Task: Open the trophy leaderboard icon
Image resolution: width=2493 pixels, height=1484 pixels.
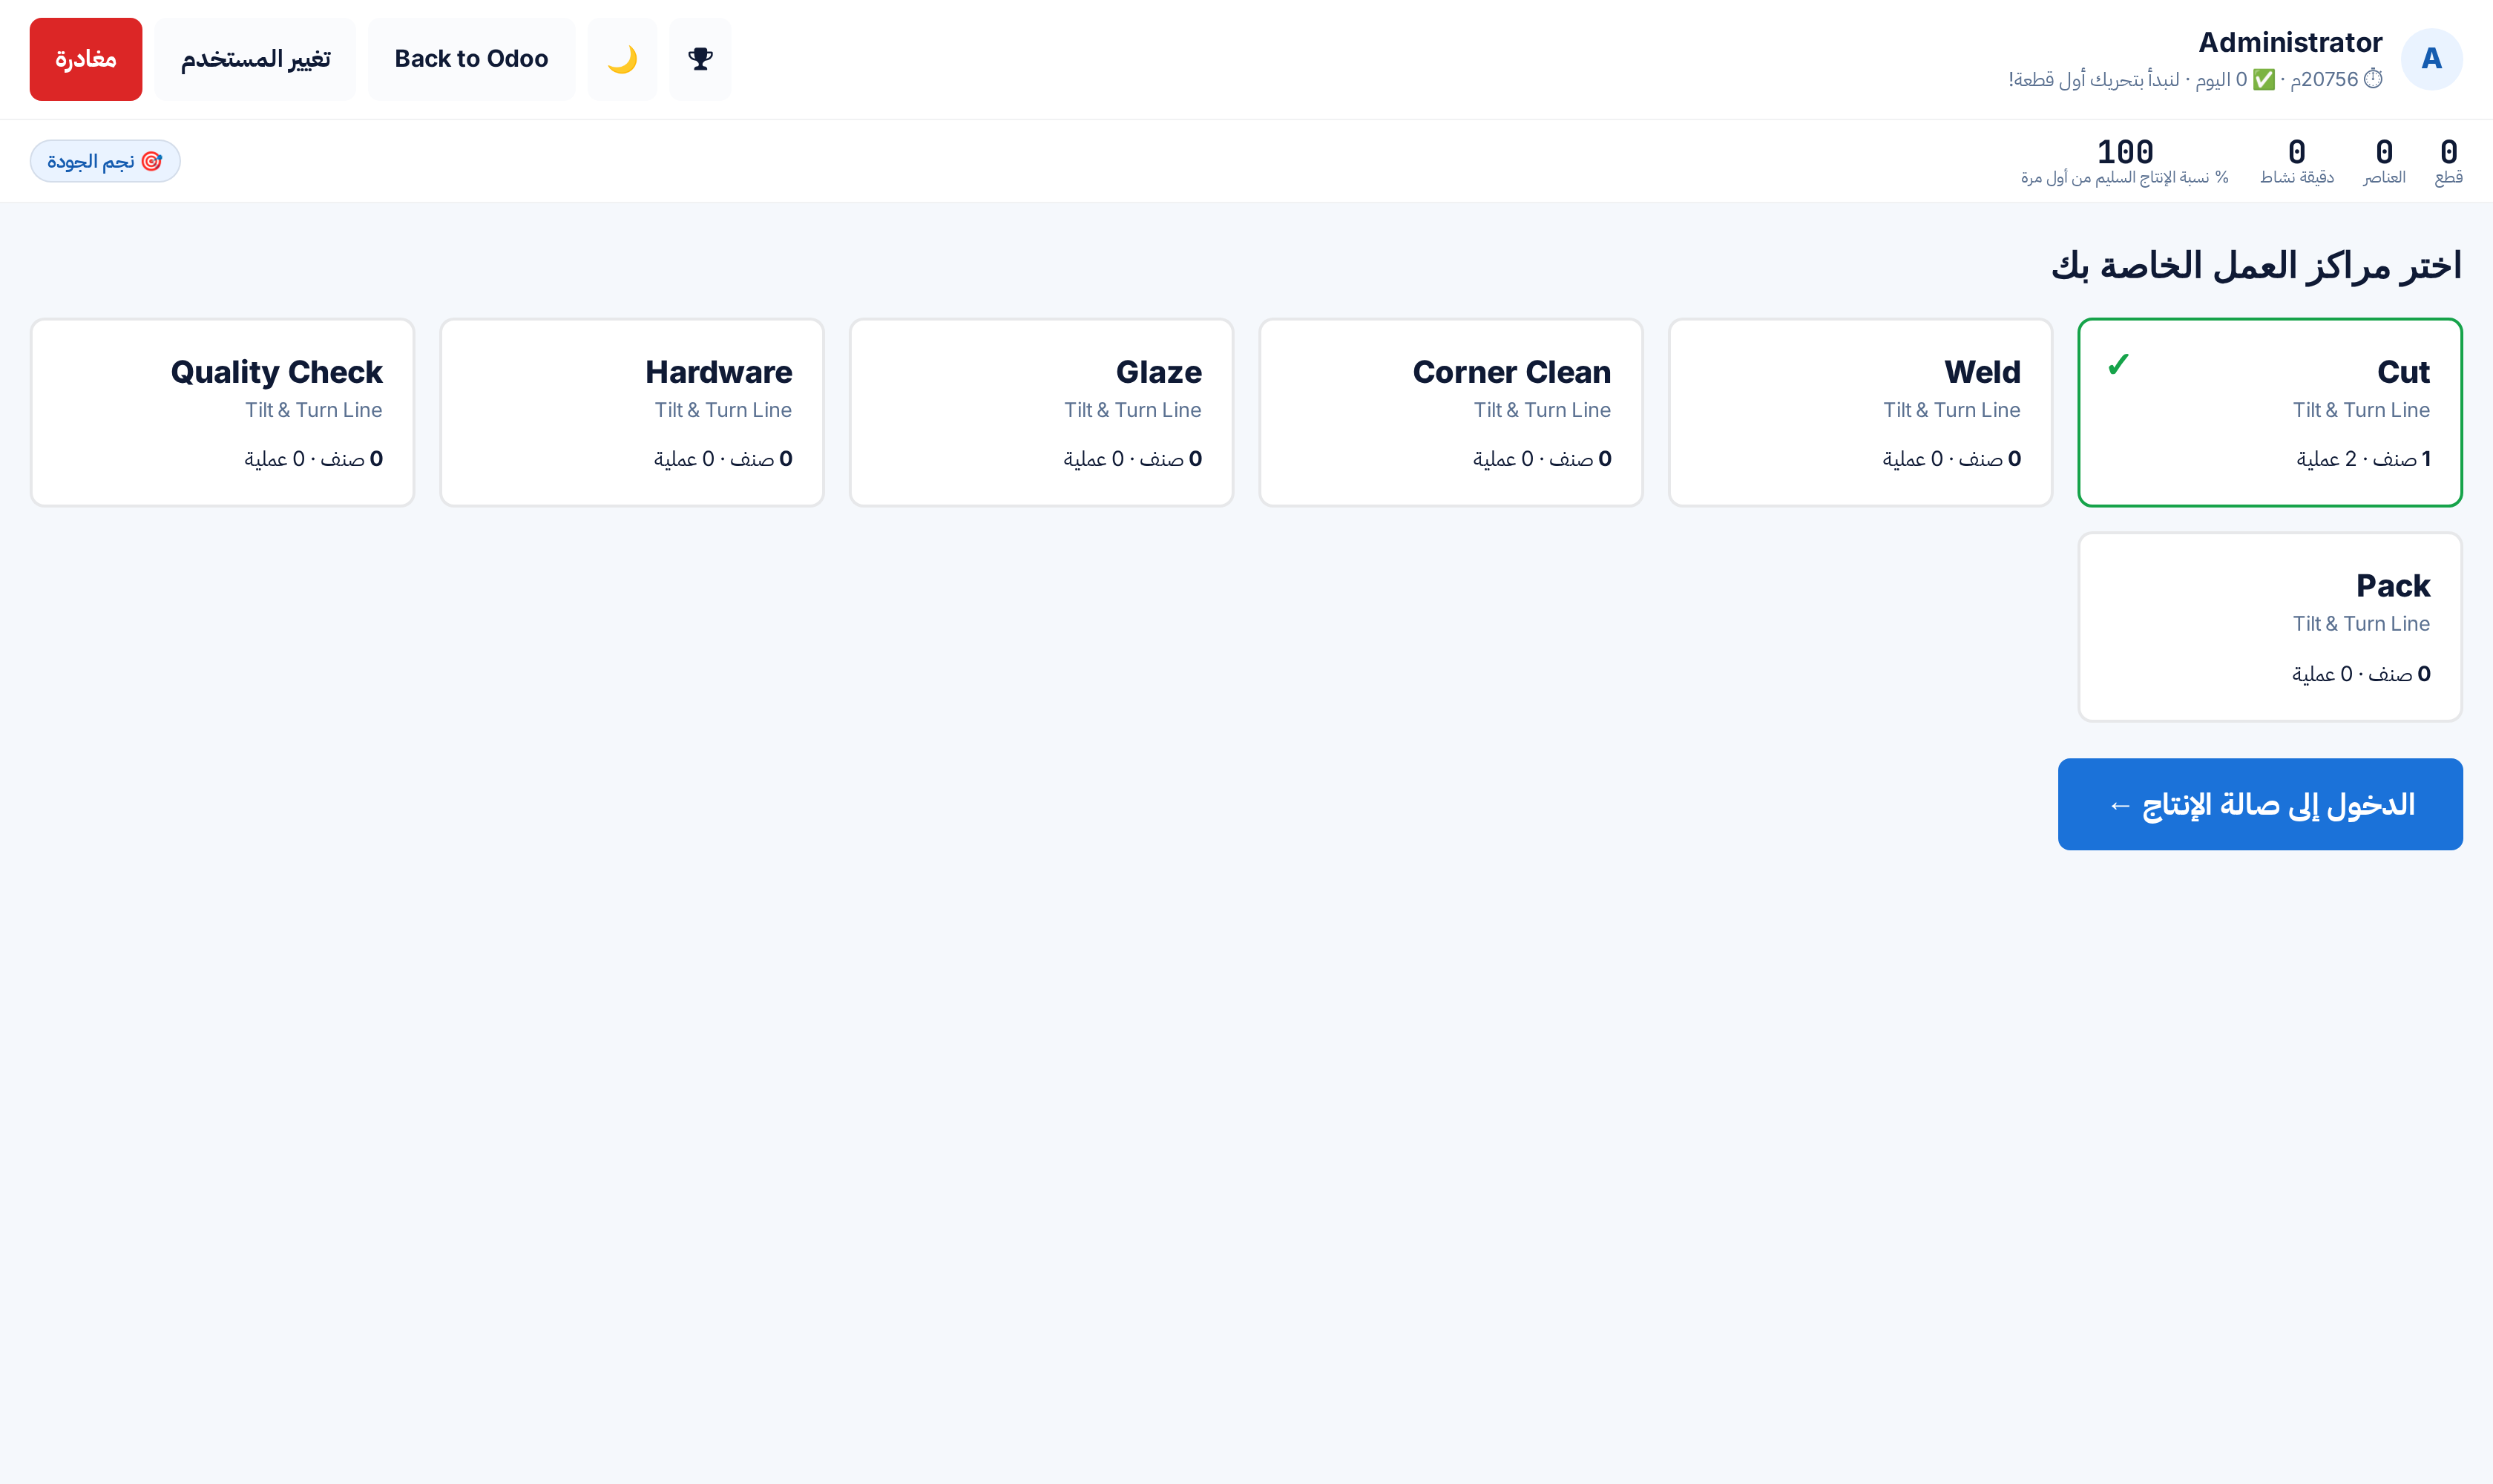Action: (x=700, y=59)
